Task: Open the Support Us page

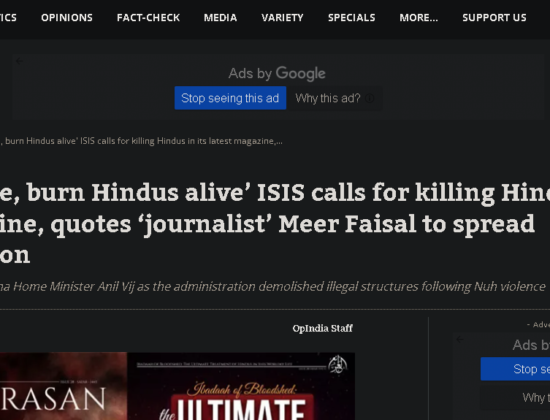Action: 494,18
